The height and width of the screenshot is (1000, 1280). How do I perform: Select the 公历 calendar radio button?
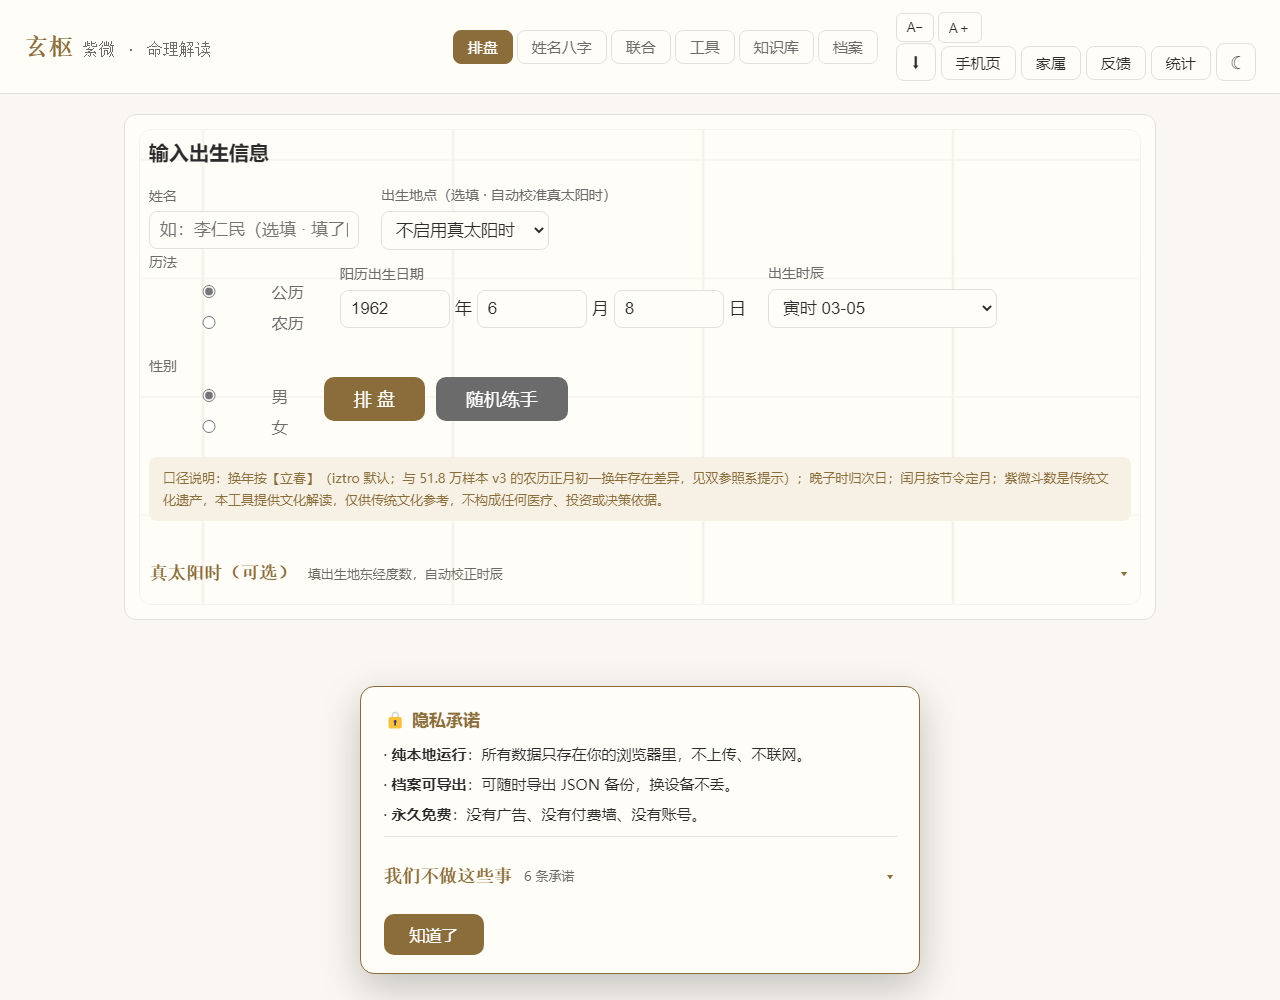(x=209, y=292)
